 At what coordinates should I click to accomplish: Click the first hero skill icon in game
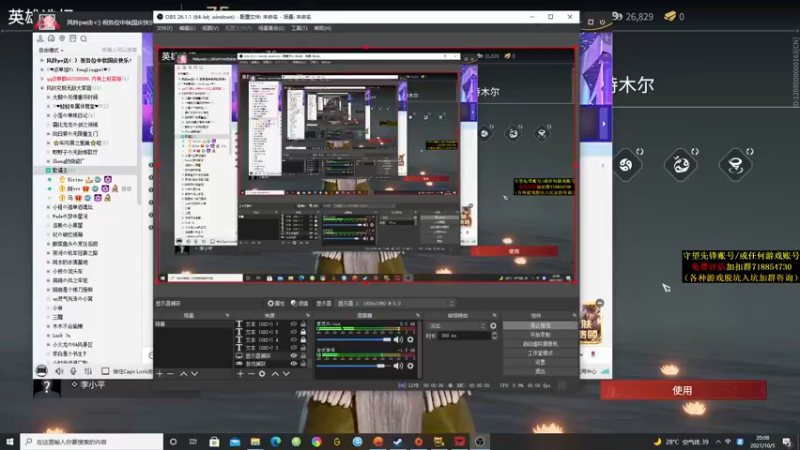click(626, 164)
